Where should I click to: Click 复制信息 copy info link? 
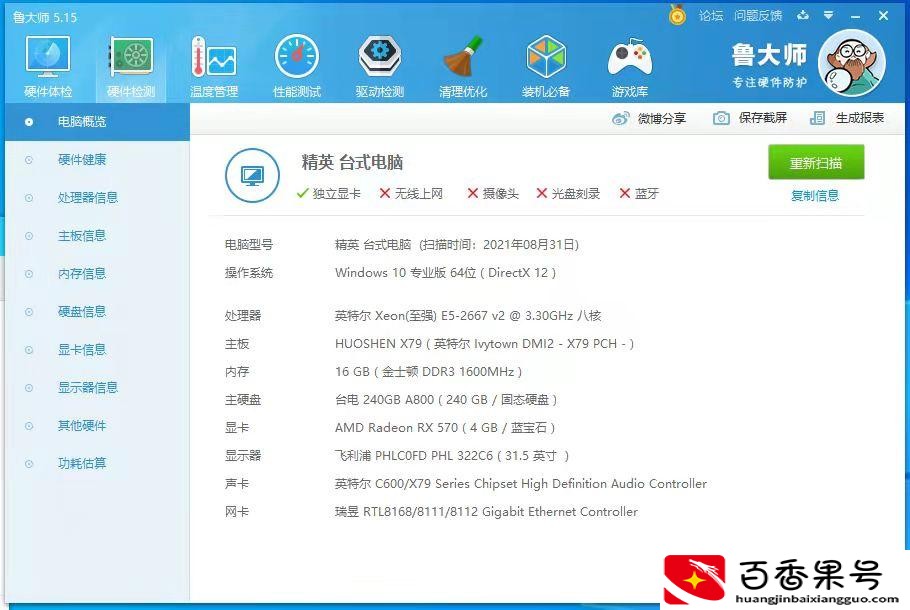click(815, 196)
